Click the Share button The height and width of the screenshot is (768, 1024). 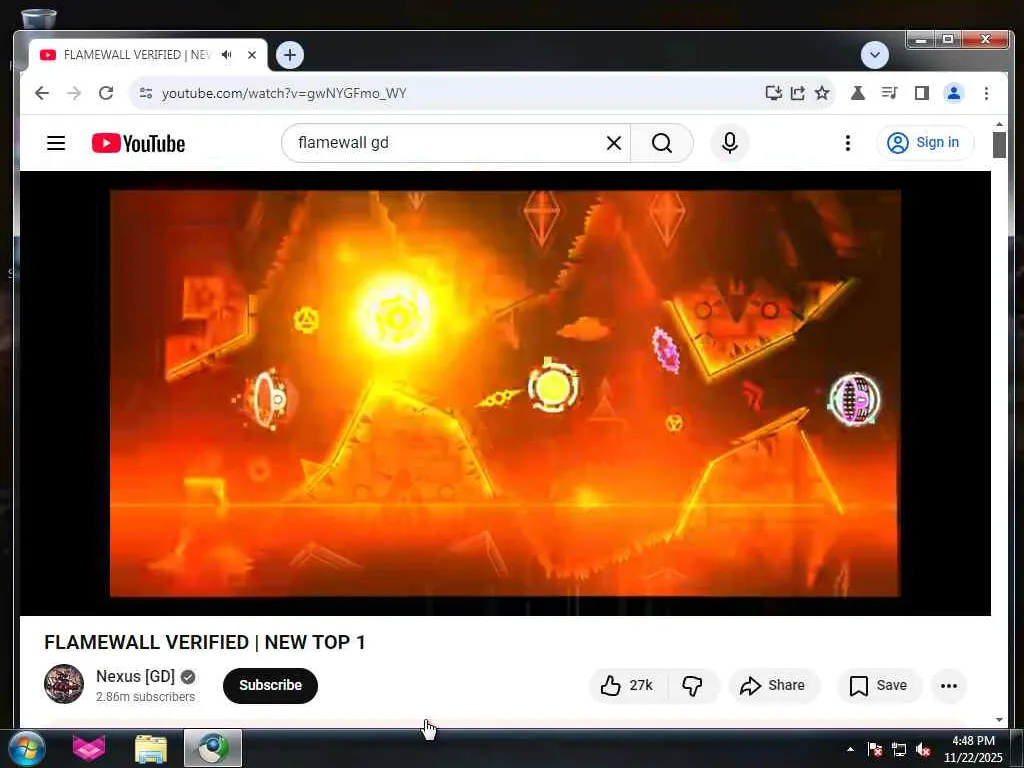pyautogui.click(x=773, y=686)
